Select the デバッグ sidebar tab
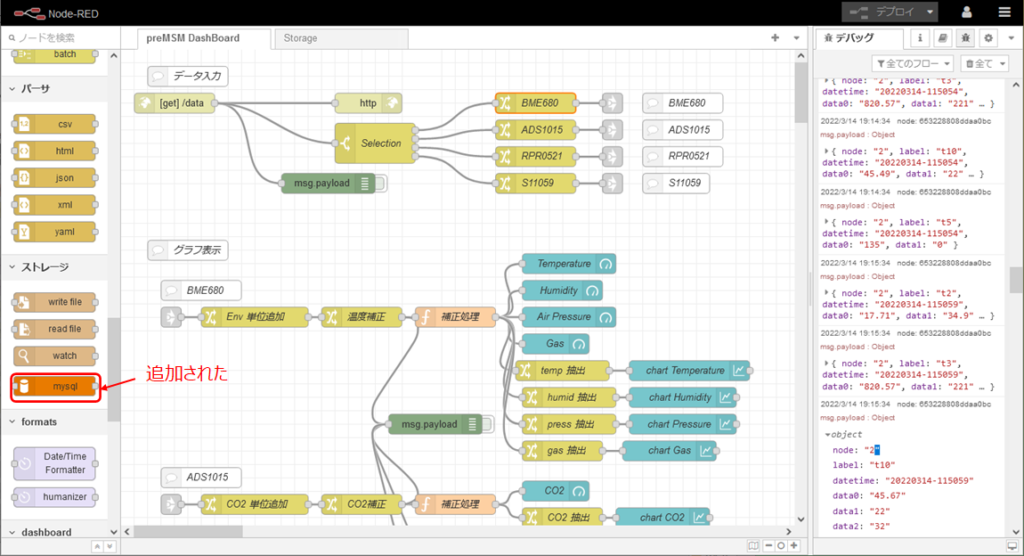This screenshot has height=556, width=1024. (859, 39)
